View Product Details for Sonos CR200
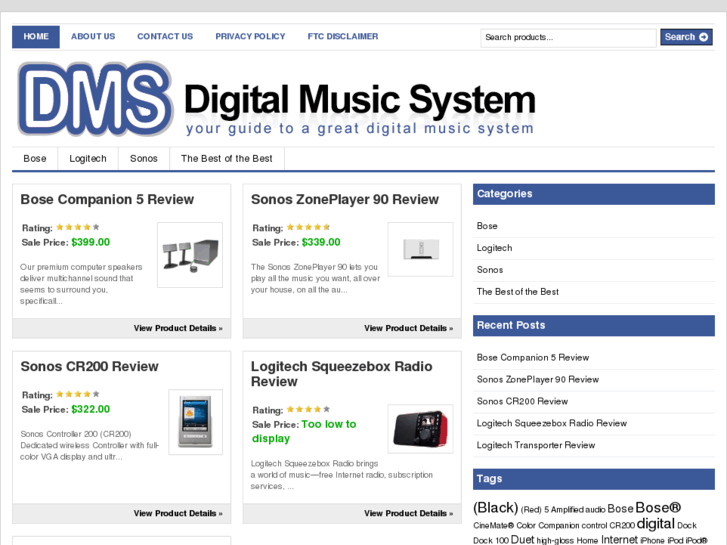The image size is (727, 545). [x=178, y=513]
